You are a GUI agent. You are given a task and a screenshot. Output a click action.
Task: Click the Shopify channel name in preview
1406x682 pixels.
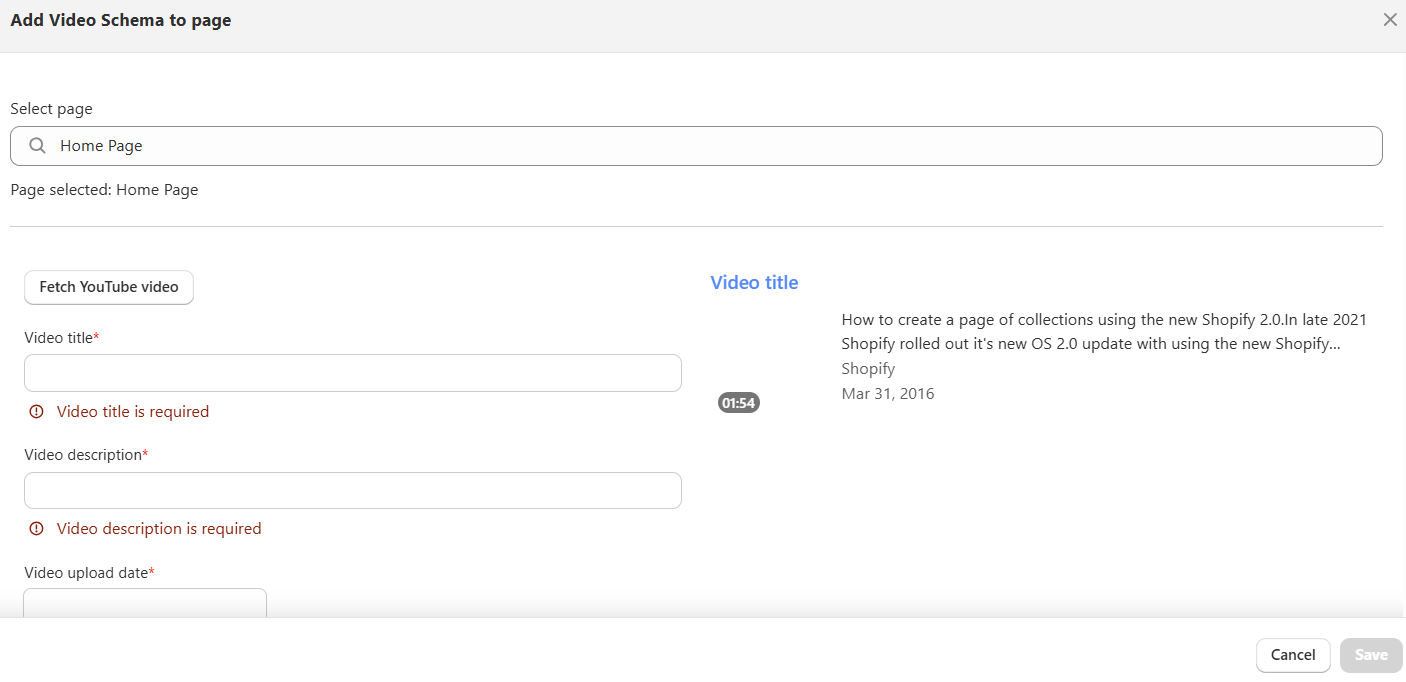tap(868, 368)
